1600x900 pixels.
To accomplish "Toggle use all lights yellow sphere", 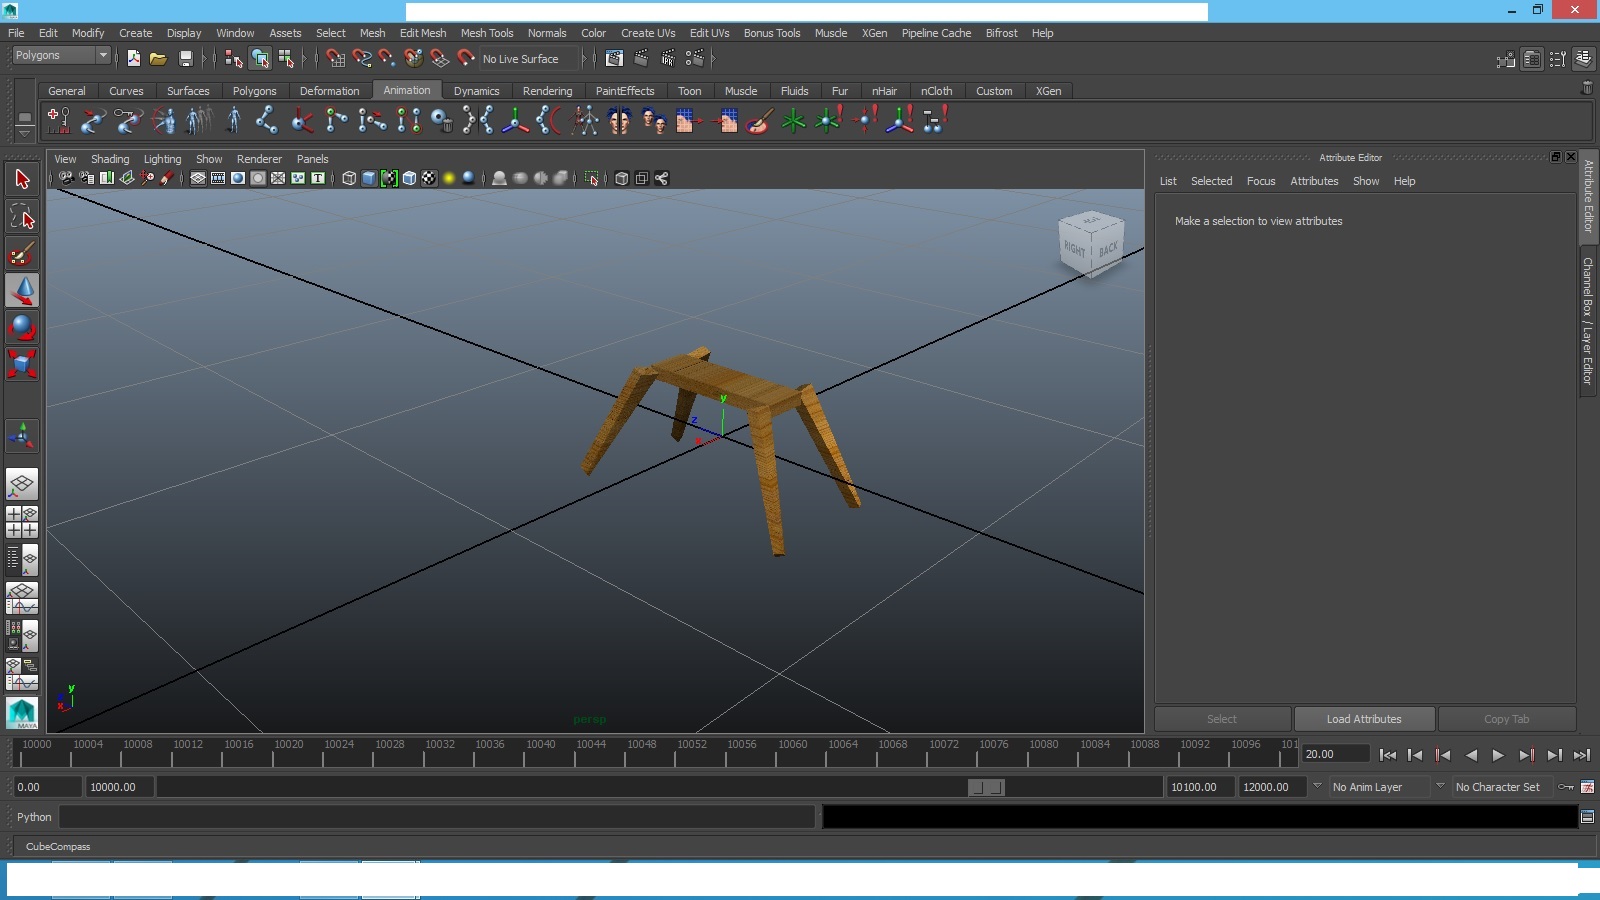I will pyautogui.click(x=449, y=178).
